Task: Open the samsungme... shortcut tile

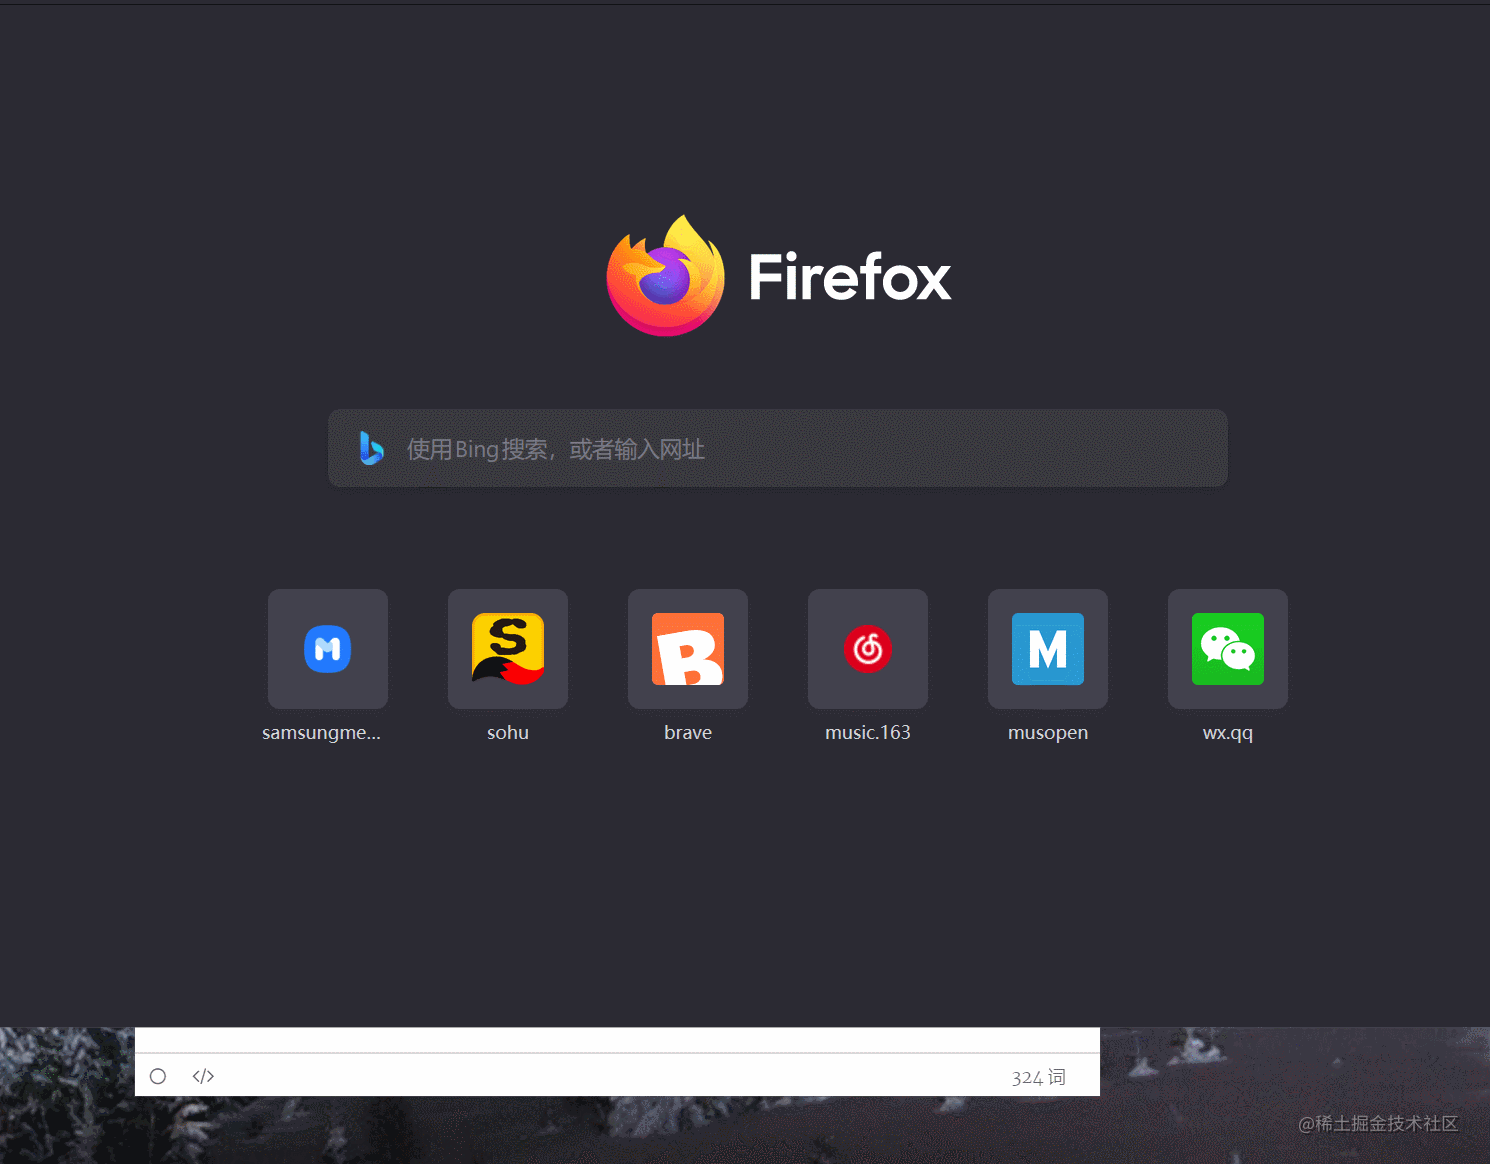Action: (x=328, y=649)
